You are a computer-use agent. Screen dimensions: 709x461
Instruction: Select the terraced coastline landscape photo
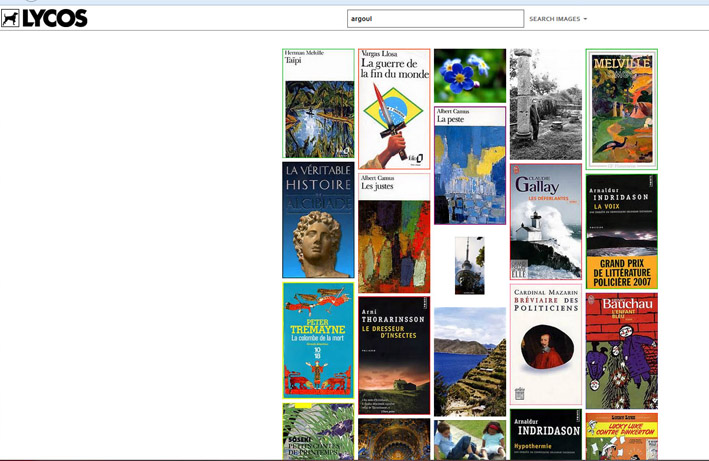coord(470,361)
